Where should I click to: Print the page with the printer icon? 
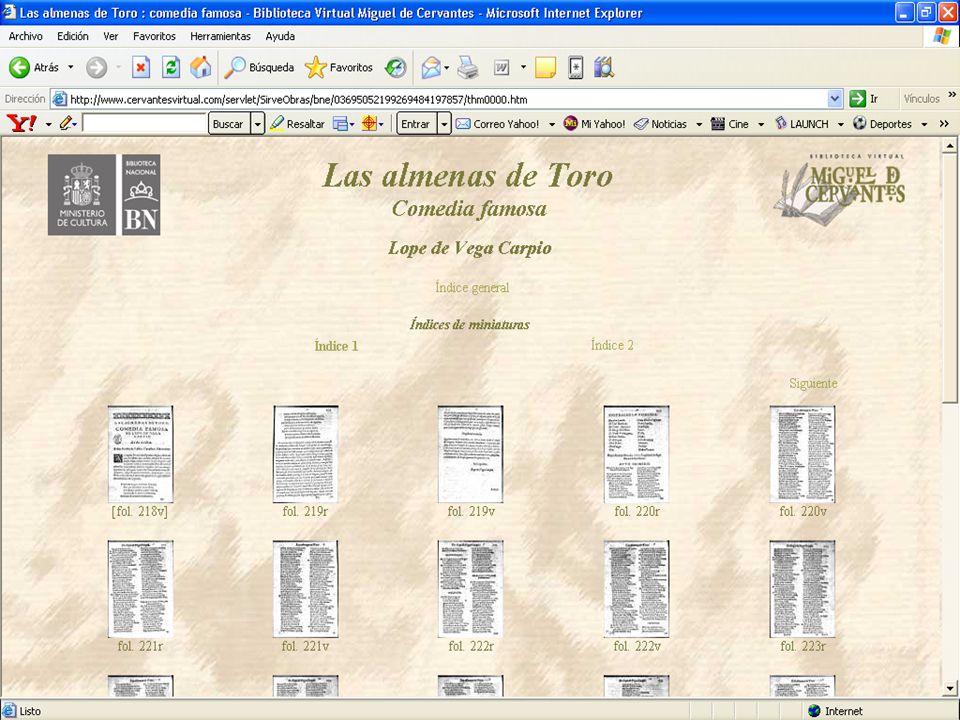click(x=468, y=67)
